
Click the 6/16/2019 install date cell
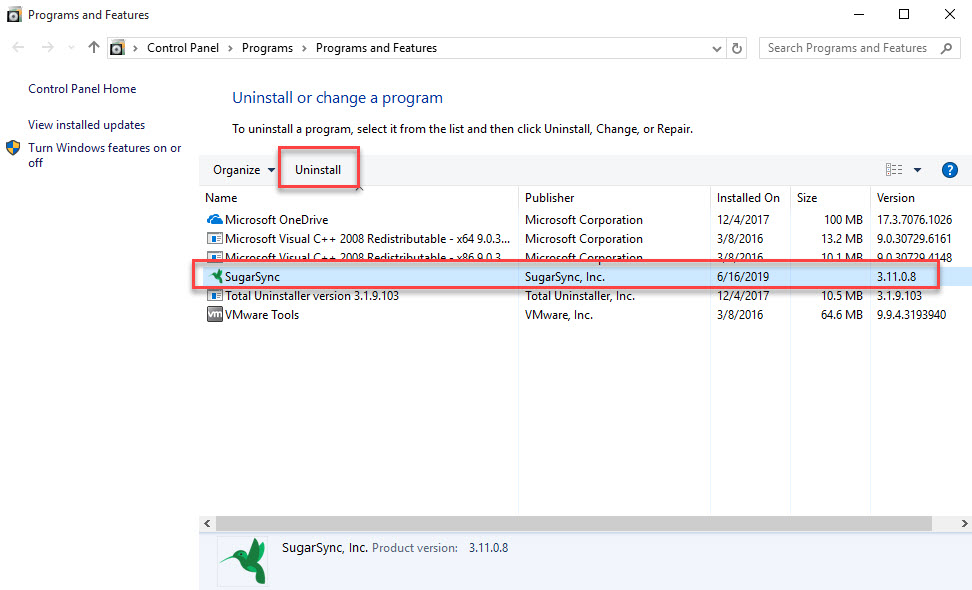(x=743, y=277)
